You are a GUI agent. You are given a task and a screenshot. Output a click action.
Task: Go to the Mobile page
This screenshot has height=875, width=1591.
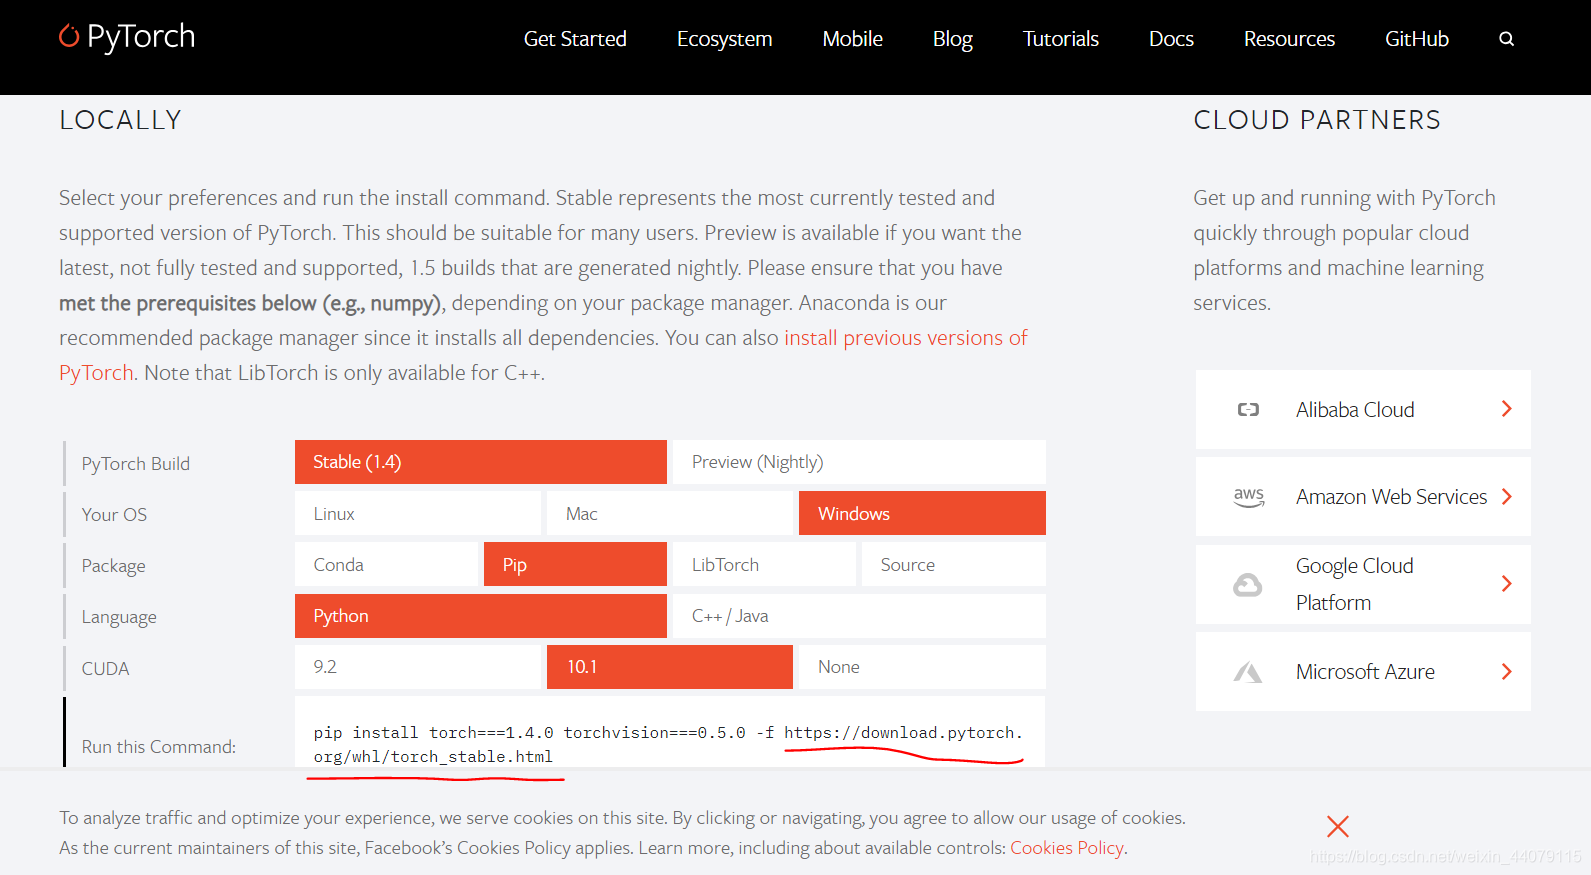pos(852,39)
